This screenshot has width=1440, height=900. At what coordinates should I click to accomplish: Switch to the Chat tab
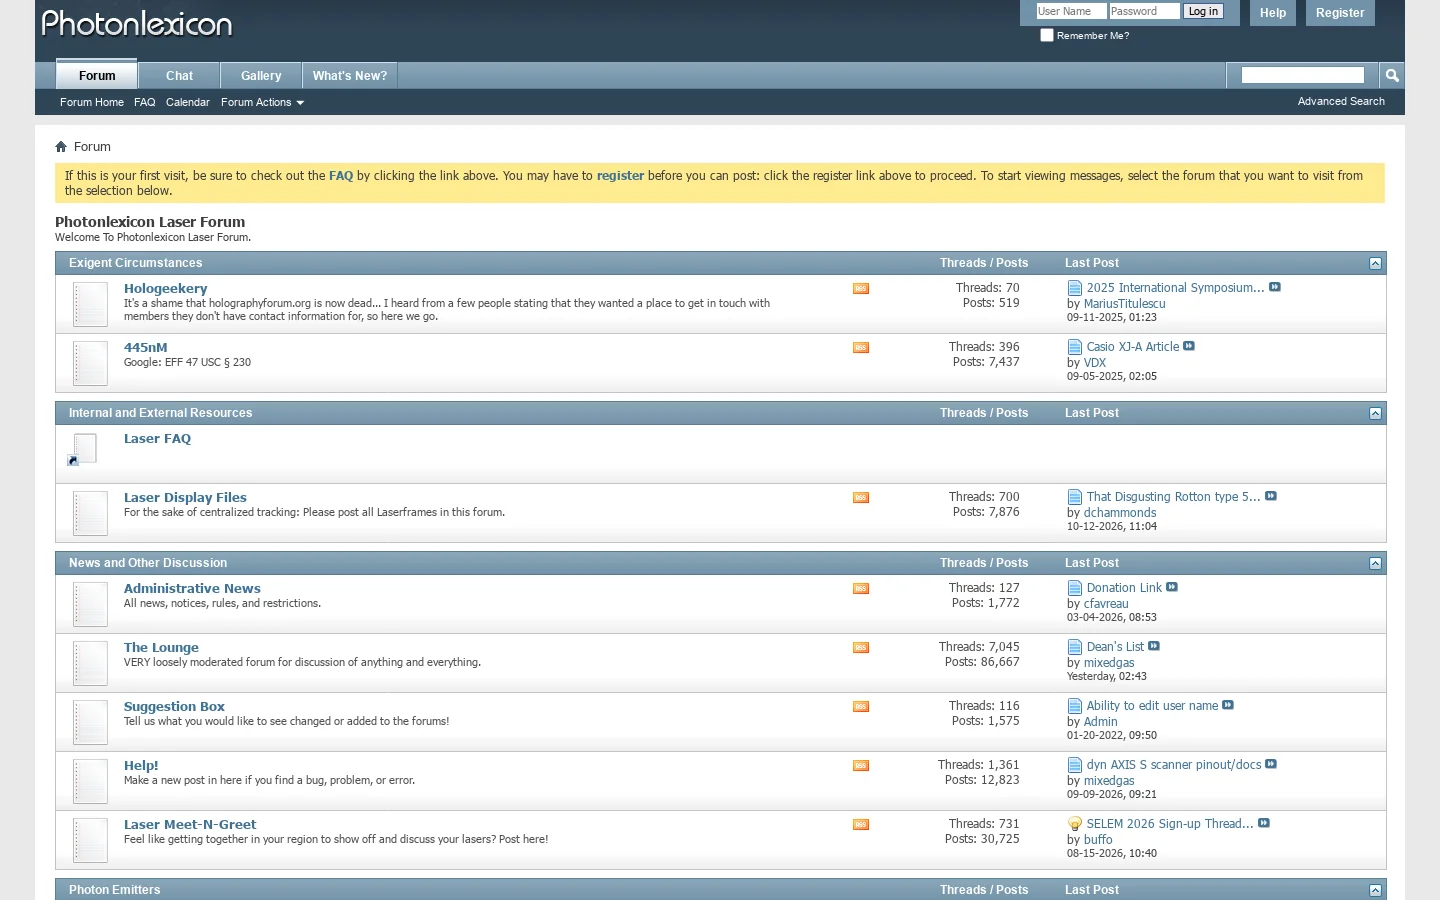click(x=180, y=76)
